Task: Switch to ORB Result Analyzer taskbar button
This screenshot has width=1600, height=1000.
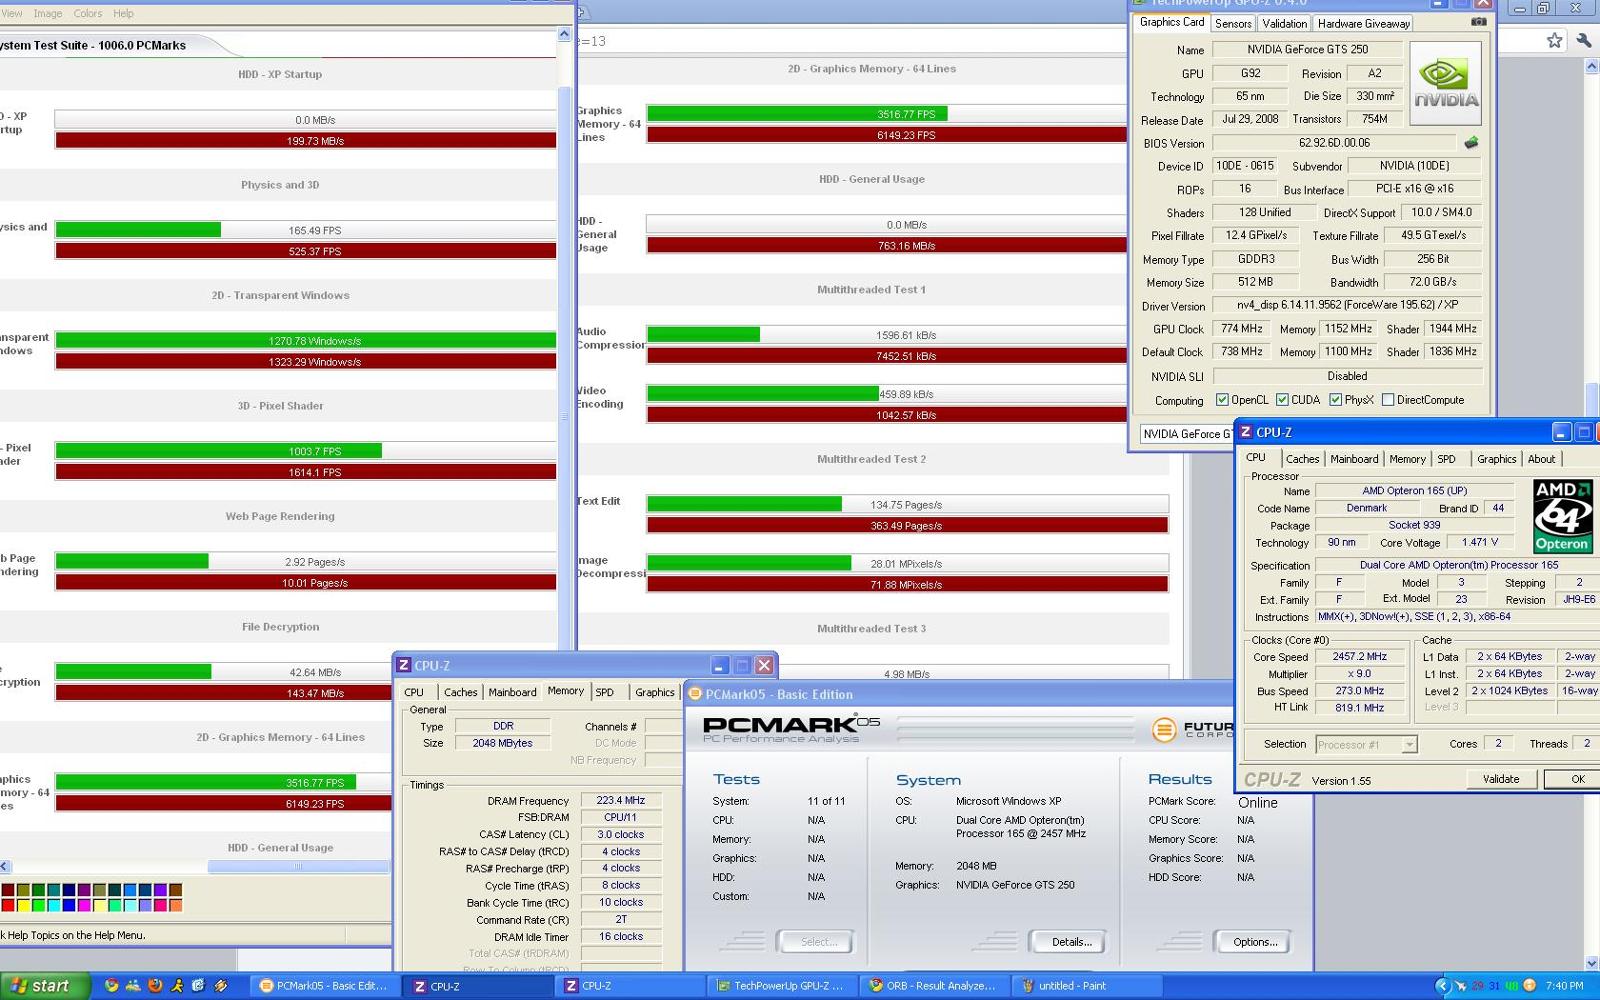Action: [x=933, y=985]
